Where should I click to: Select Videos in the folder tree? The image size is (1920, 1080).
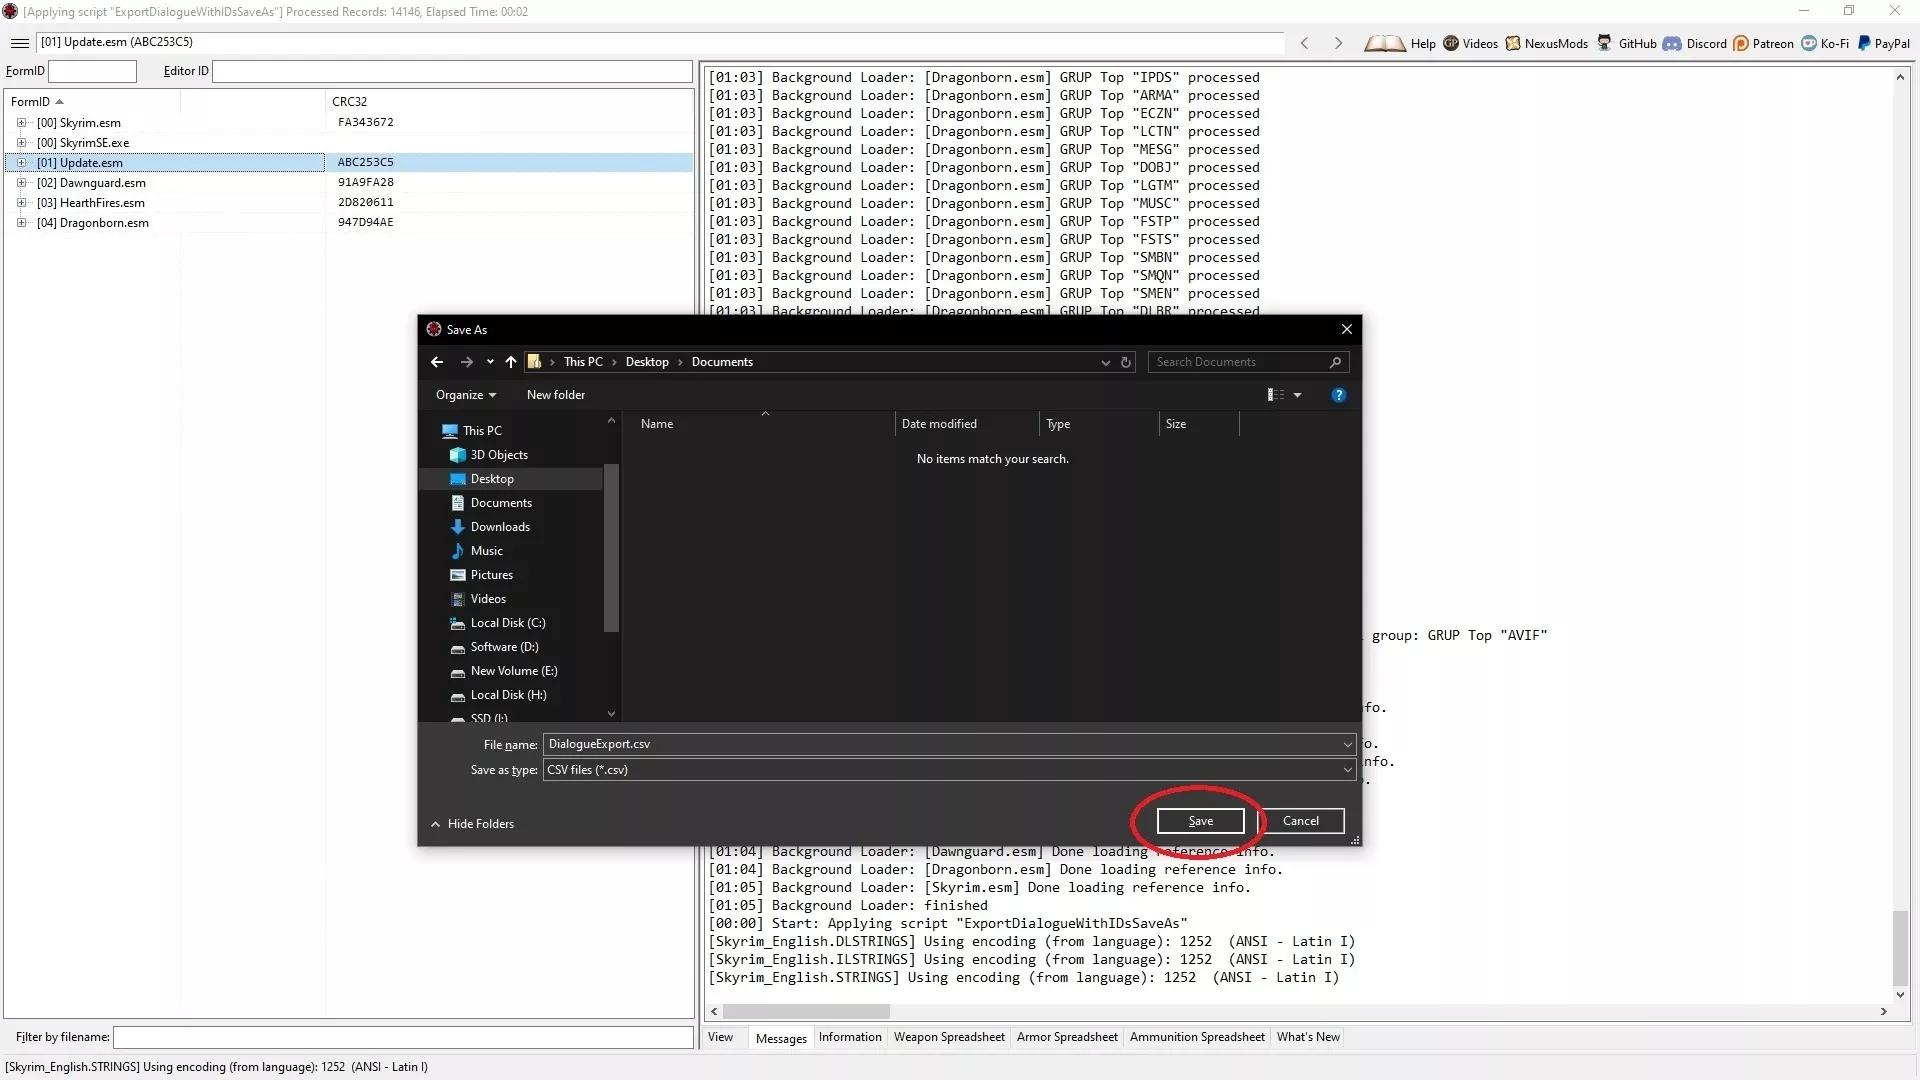pos(488,599)
